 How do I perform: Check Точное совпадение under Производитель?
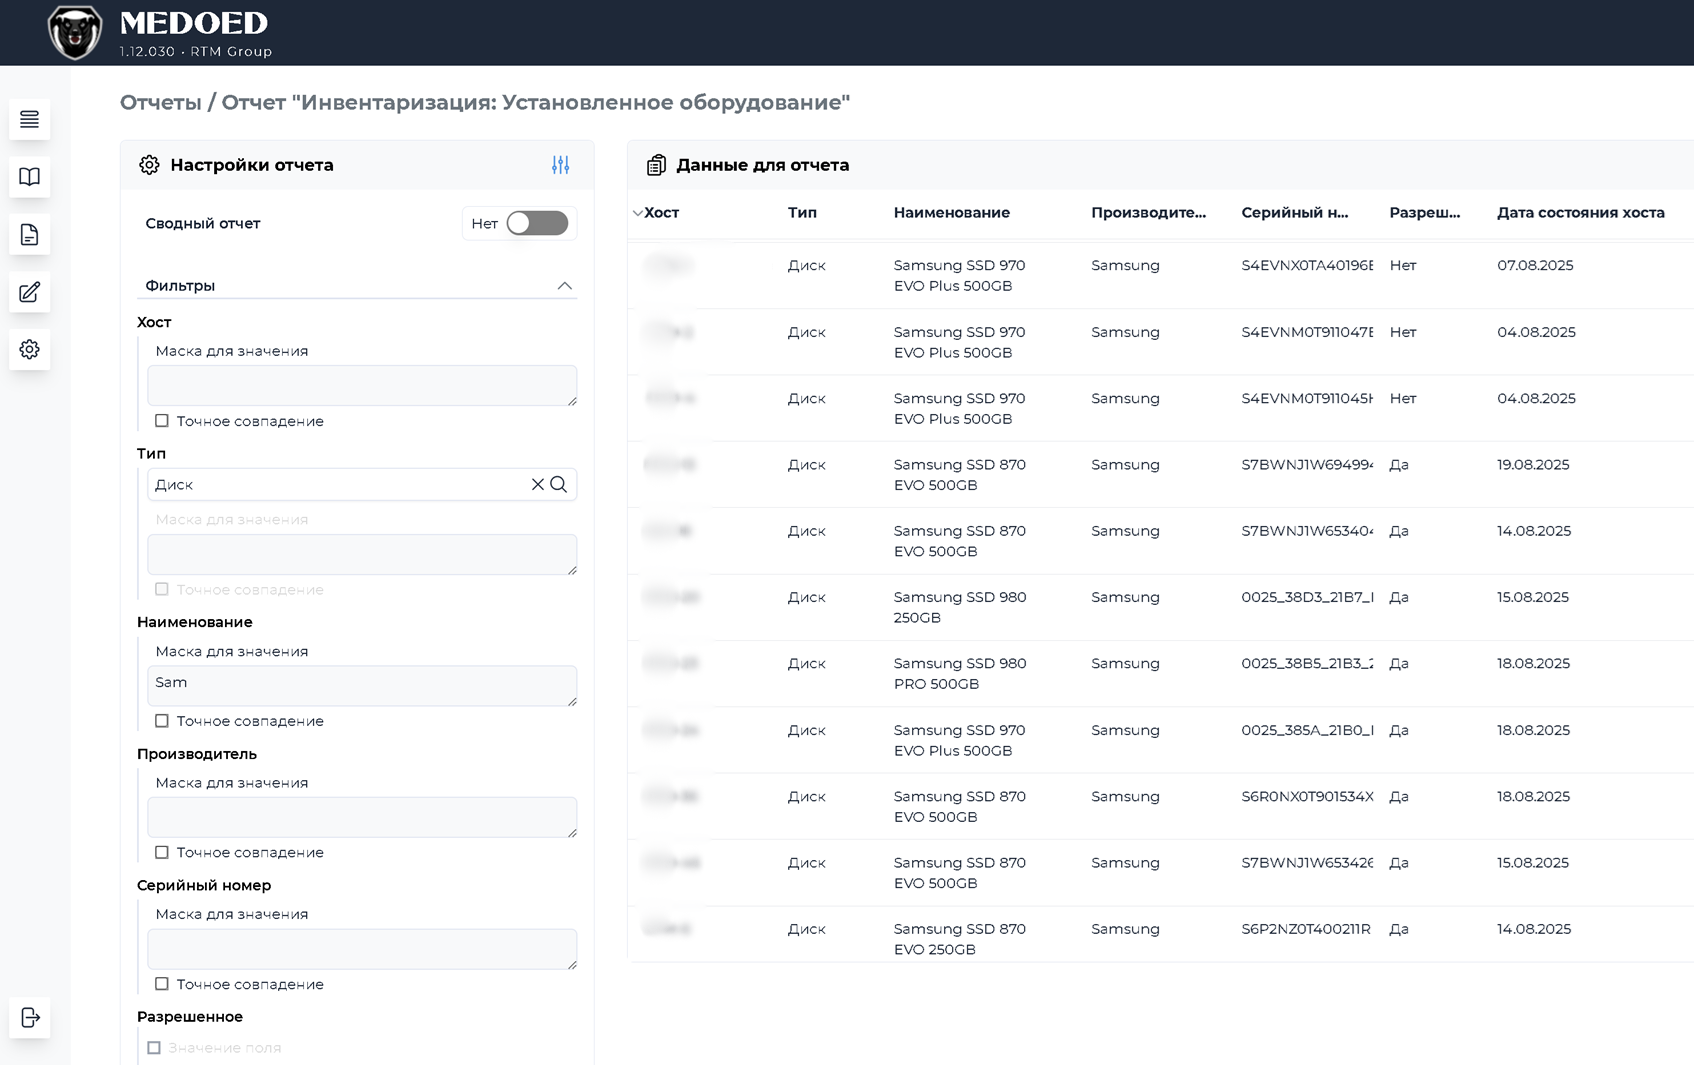tap(162, 852)
